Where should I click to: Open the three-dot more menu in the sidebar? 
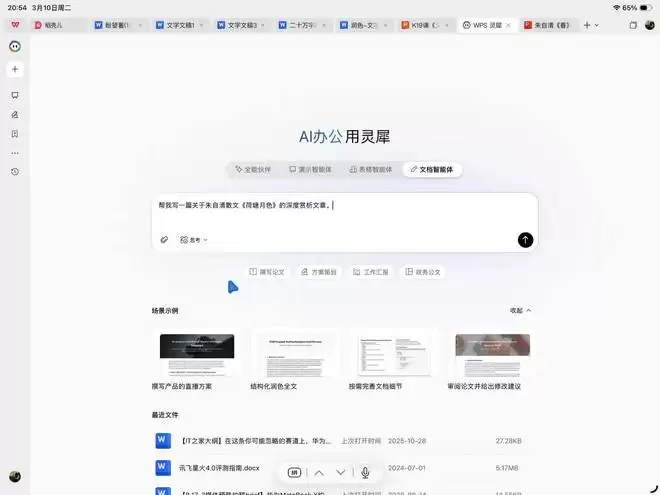point(15,153)
